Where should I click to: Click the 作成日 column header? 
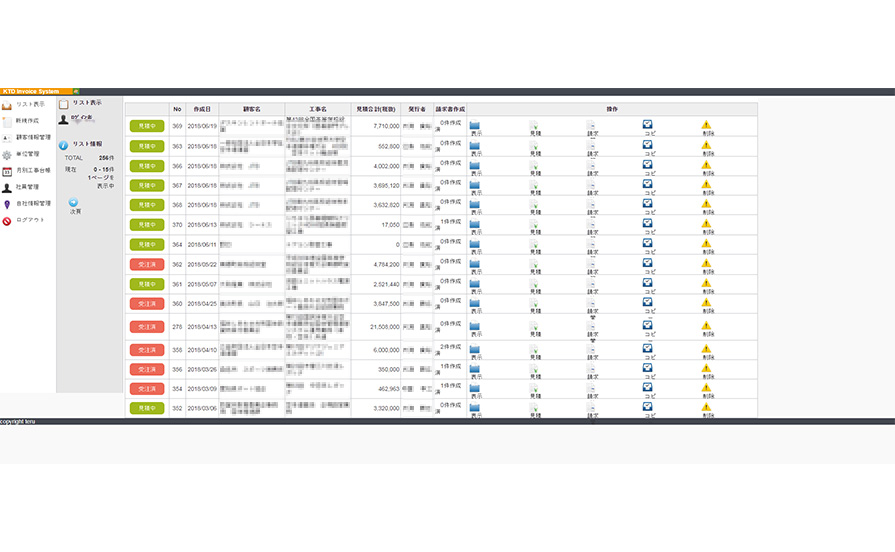coord(202,109)
